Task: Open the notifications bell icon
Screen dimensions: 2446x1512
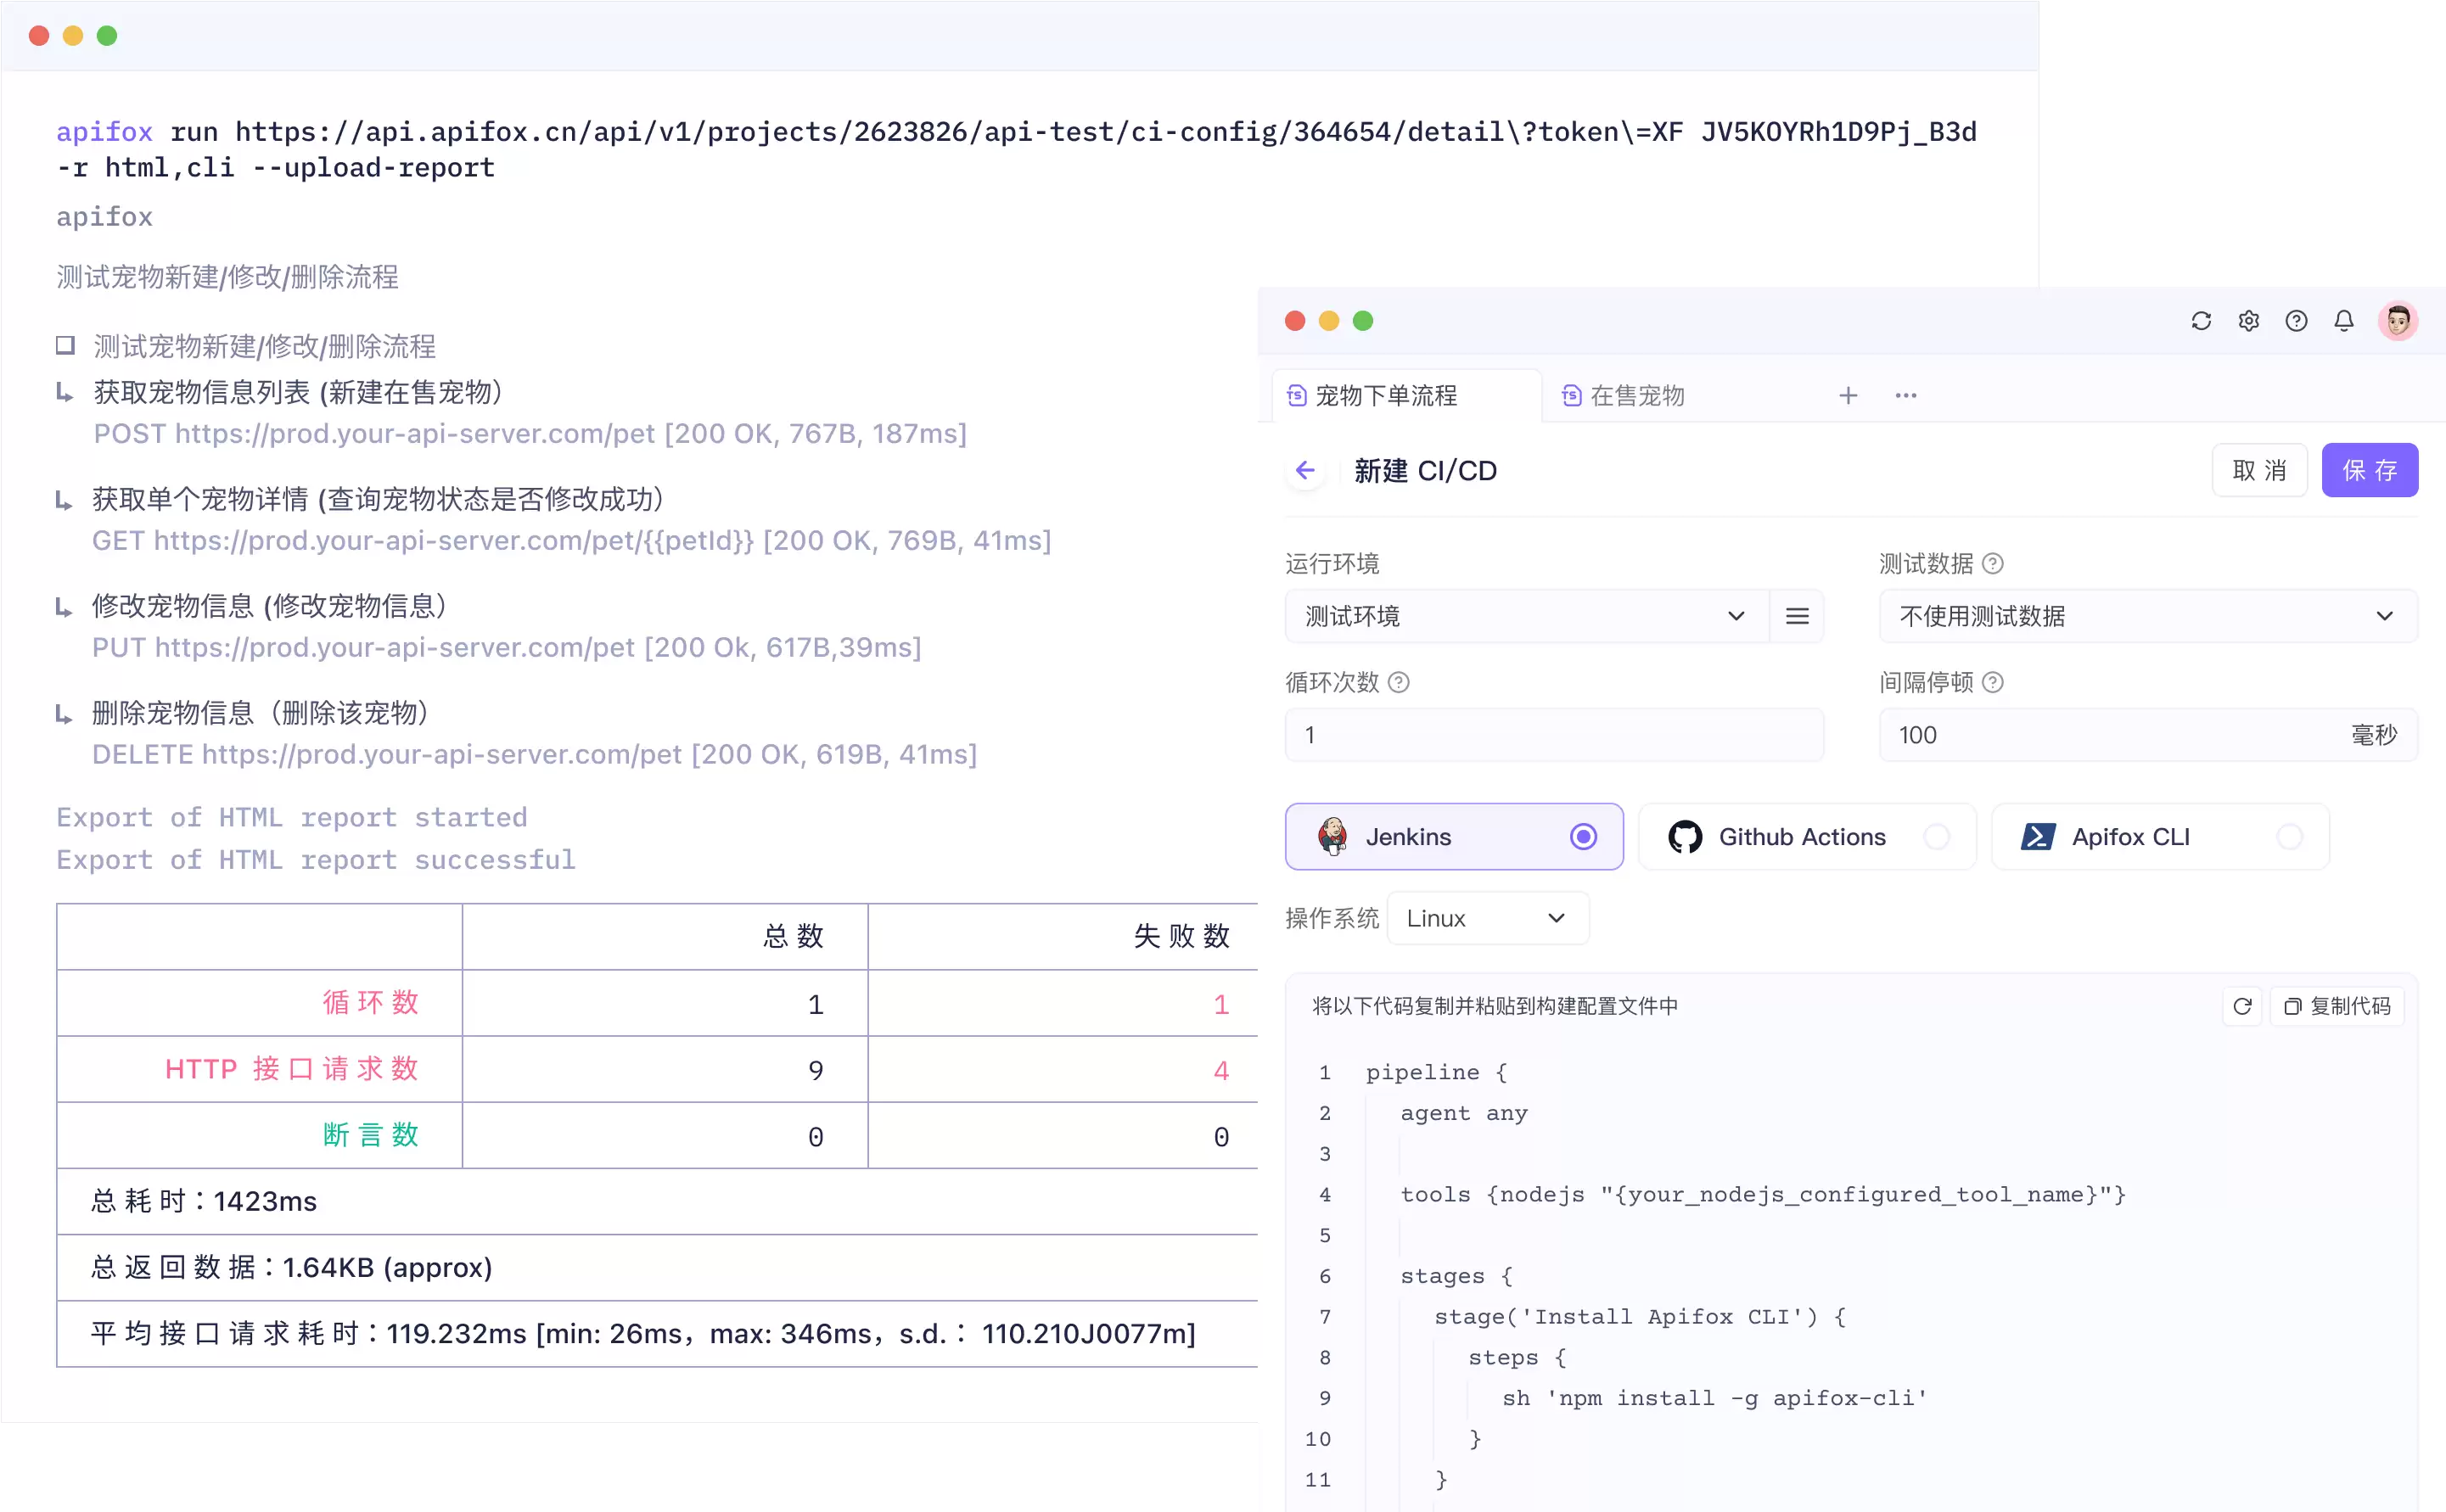Action: pyautogui.click(x=2344, y=321)
